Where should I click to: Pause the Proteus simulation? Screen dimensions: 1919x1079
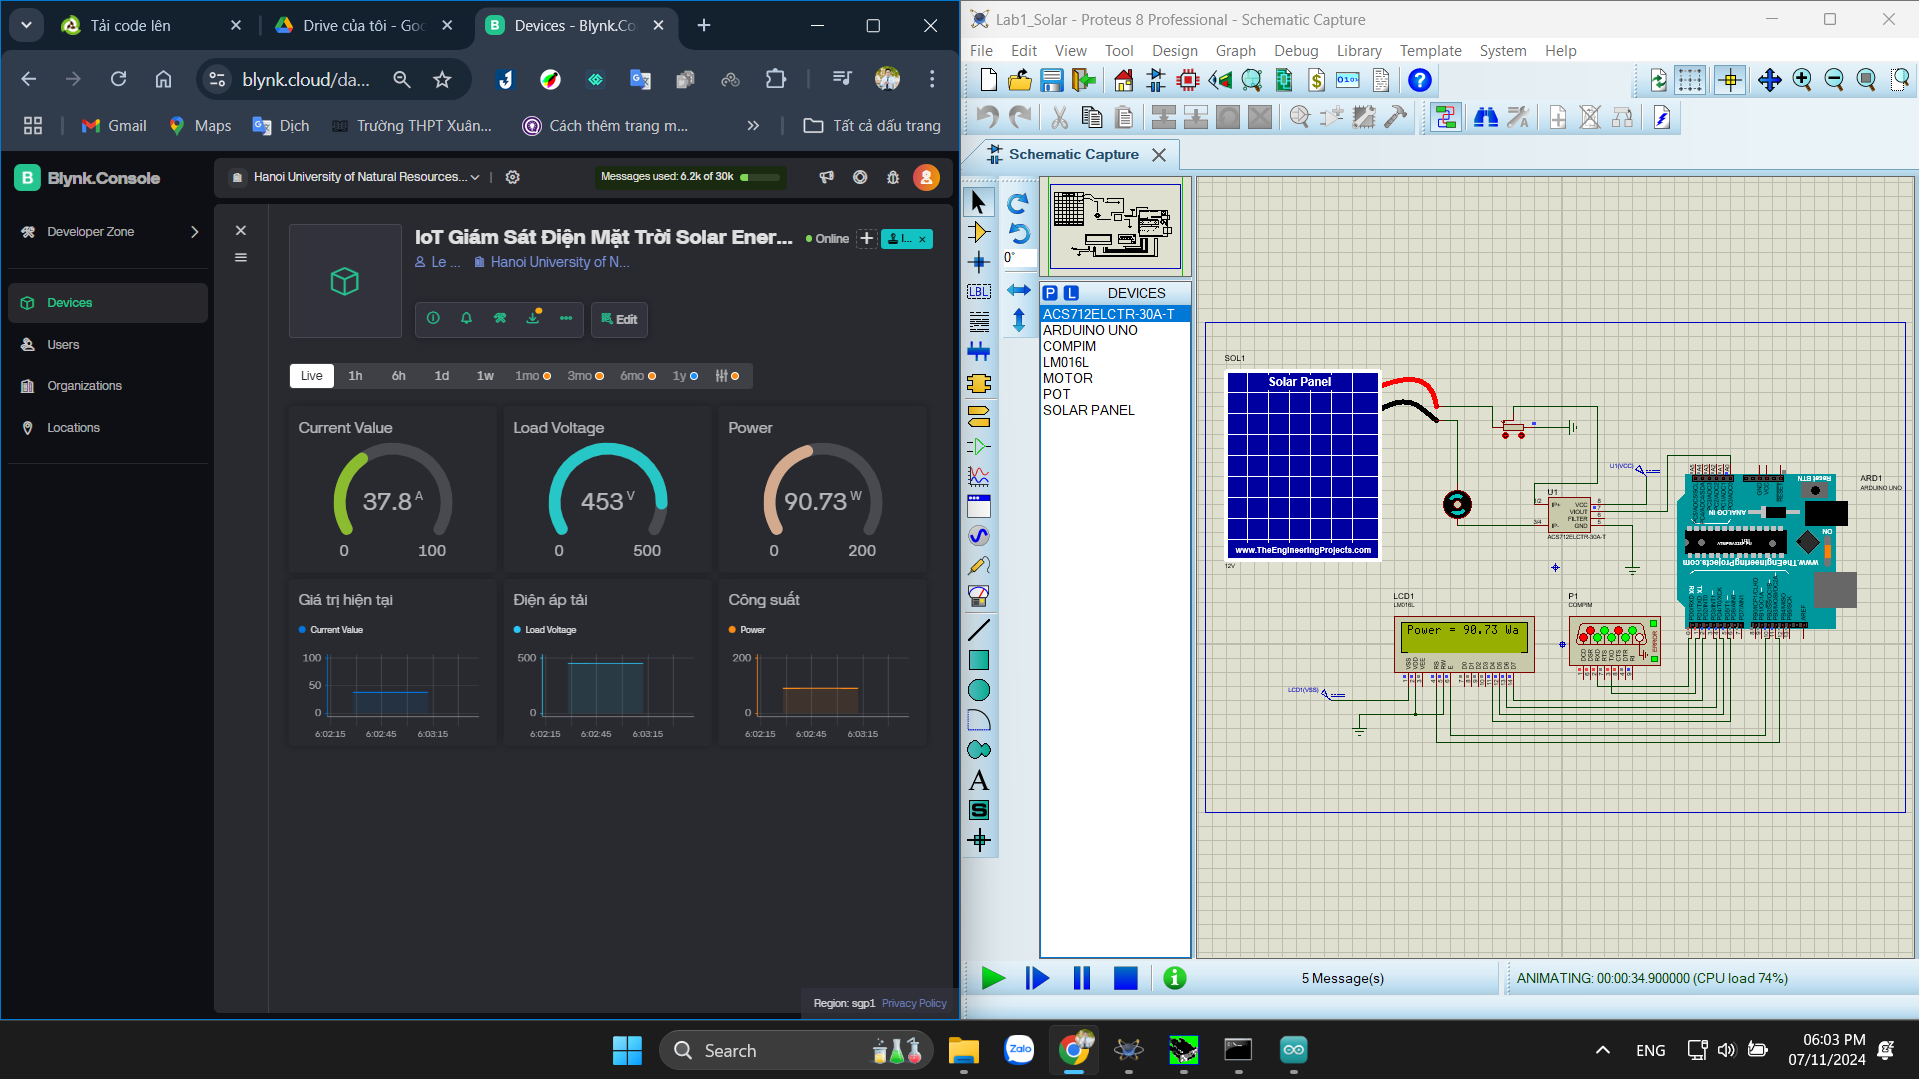[1081, 978]
